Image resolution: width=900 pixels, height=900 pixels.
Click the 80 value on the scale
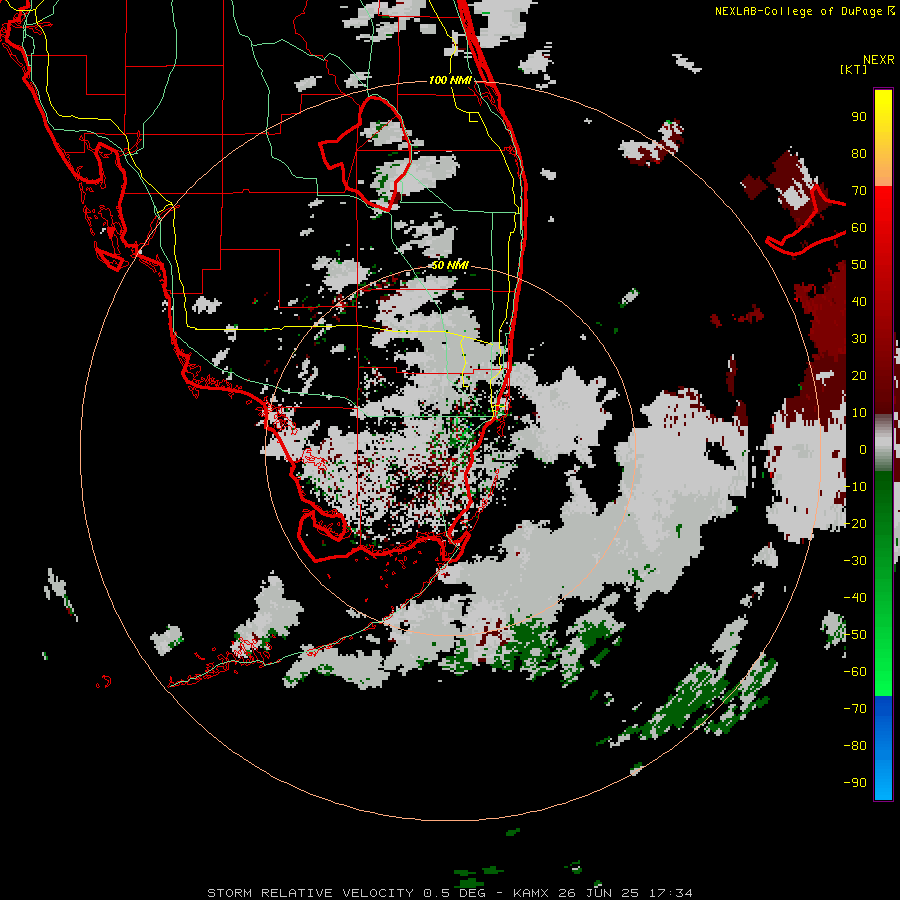(x=859, y=153)
